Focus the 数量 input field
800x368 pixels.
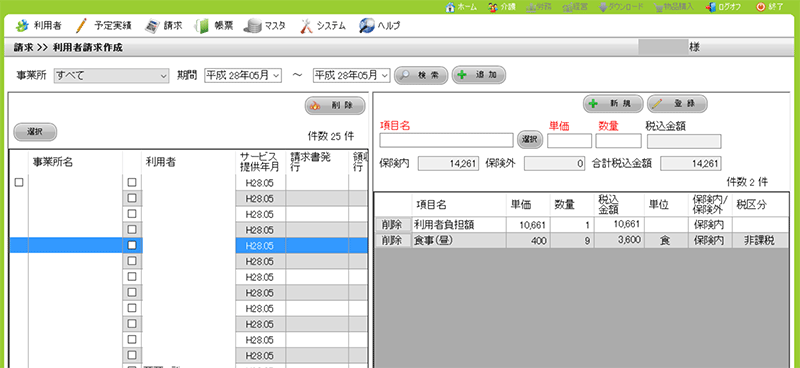(618, 141)
